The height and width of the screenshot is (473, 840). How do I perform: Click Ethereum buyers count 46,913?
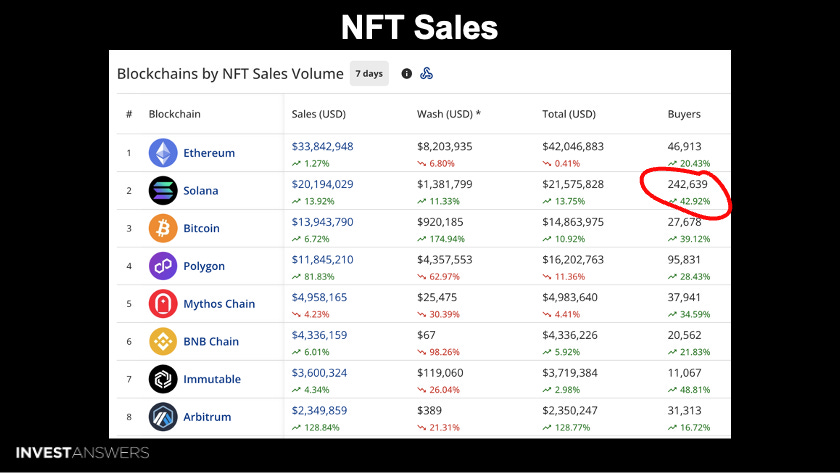pyautogui.click(x=684, y=146)
